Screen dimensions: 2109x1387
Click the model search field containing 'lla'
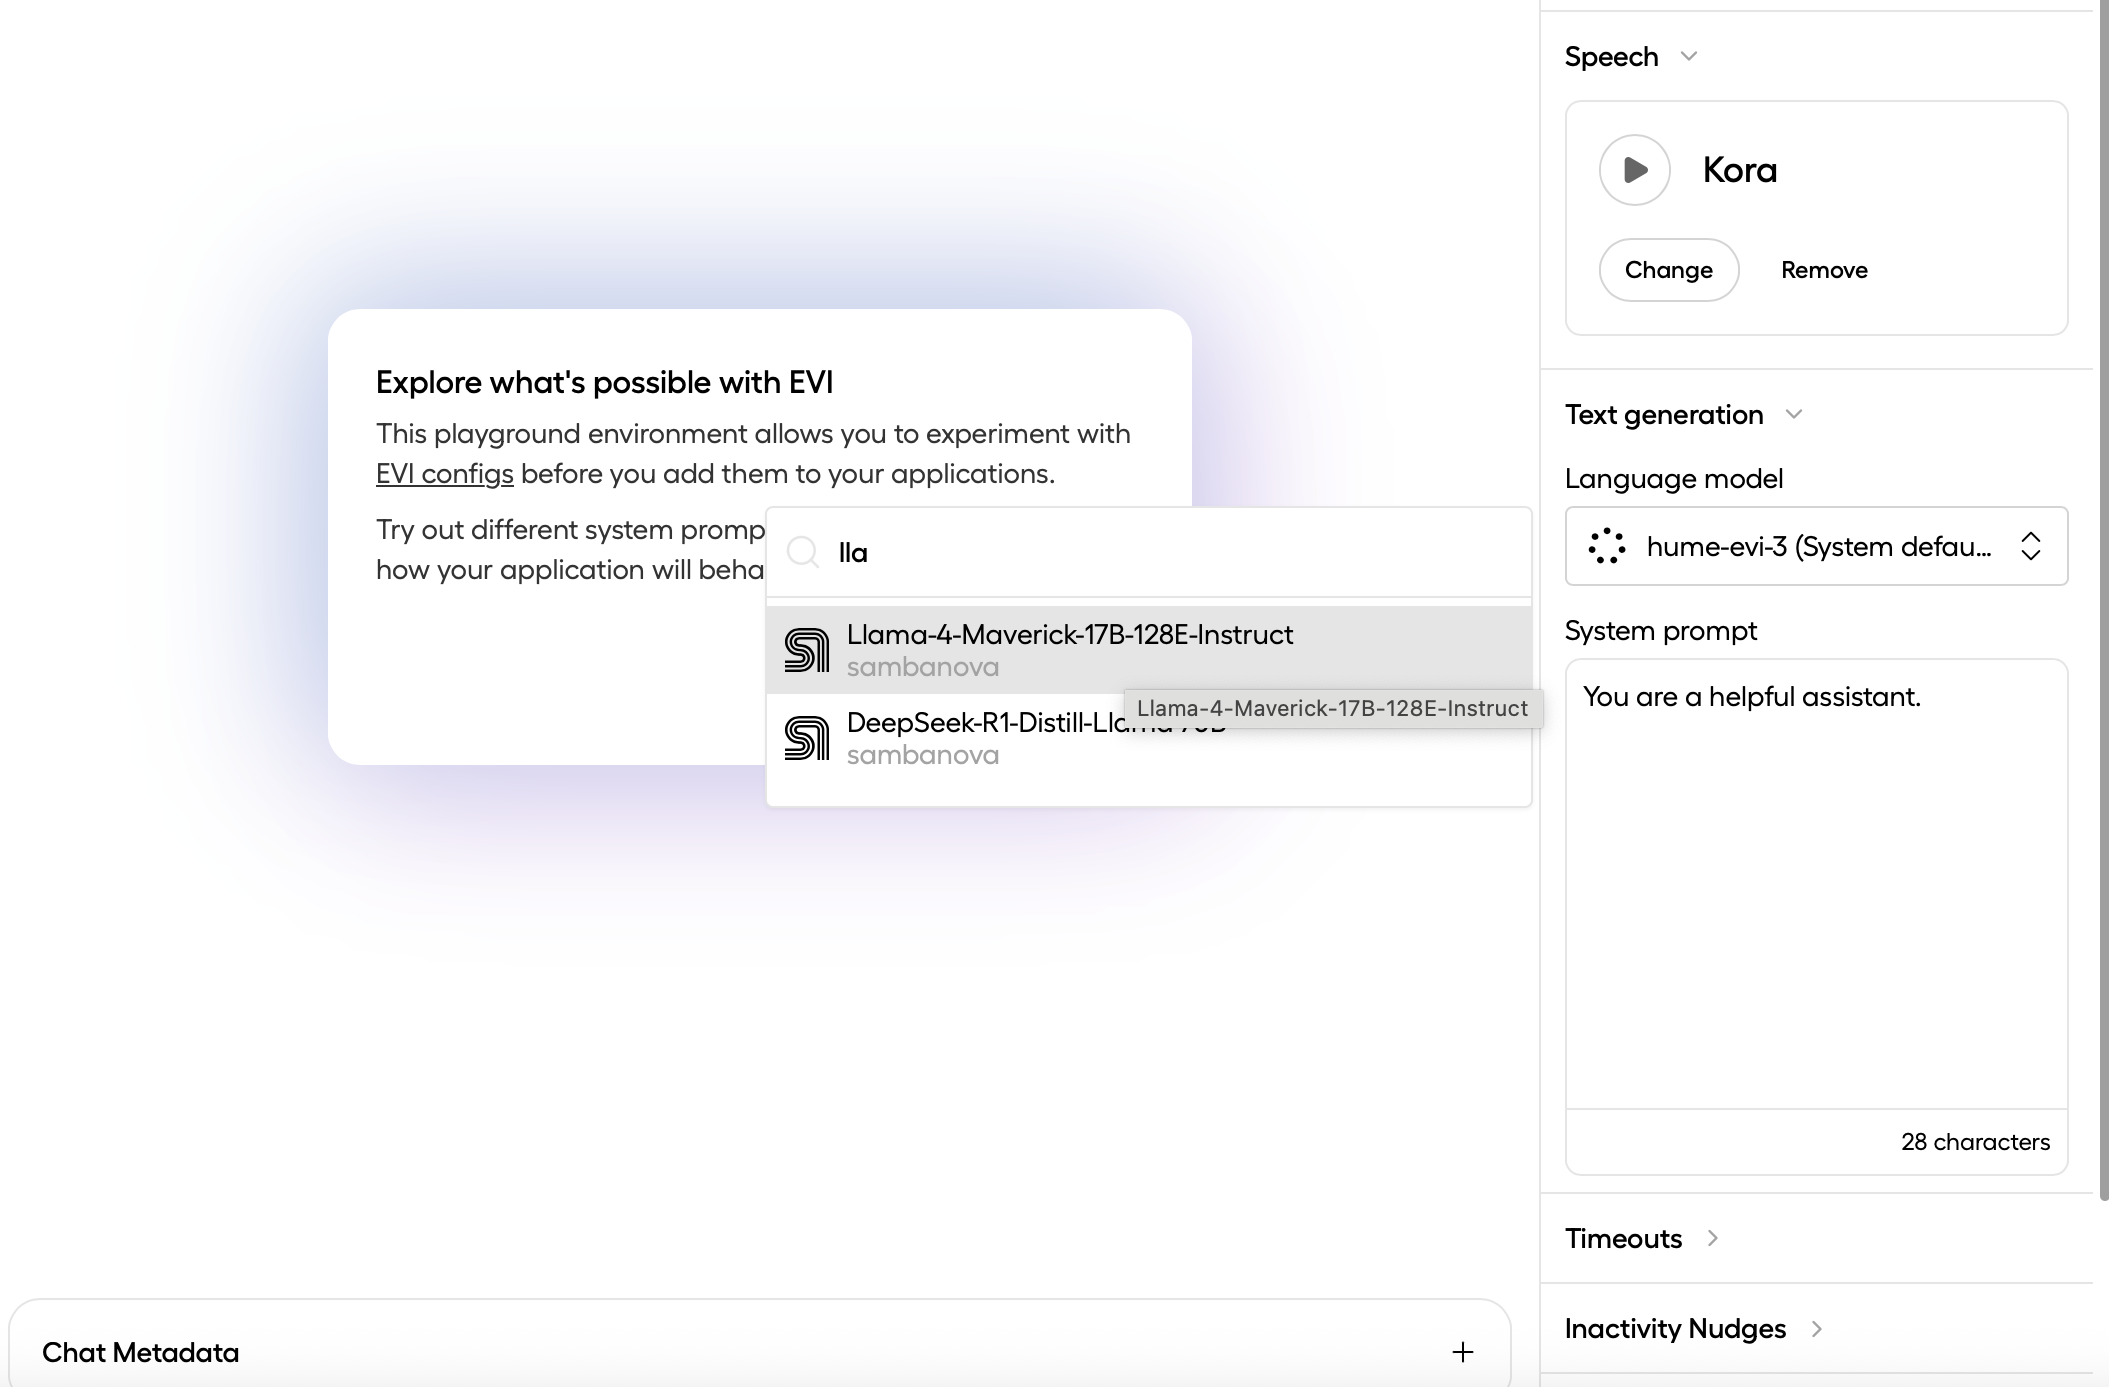pyautogui.click(x=1150, y=552)
